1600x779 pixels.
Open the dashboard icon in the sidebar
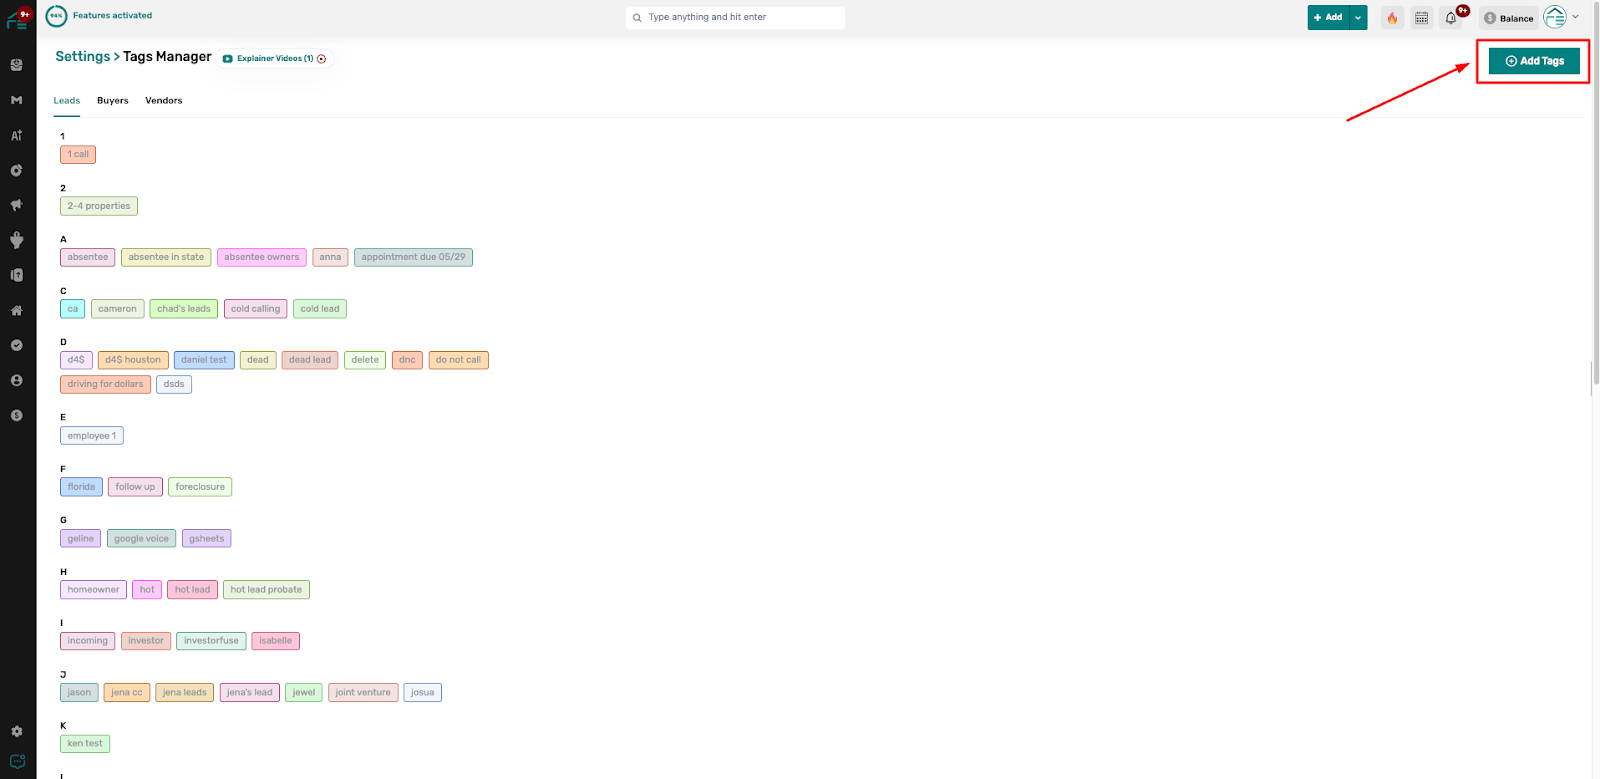[16, 65]
